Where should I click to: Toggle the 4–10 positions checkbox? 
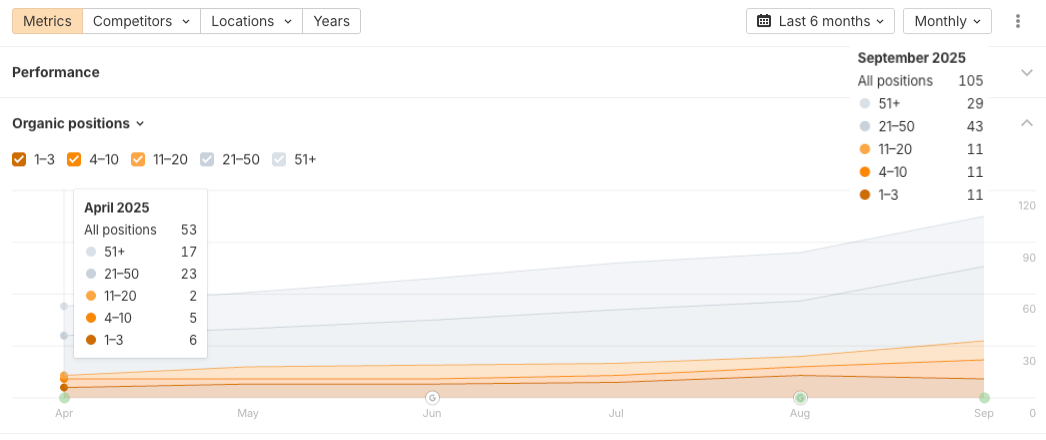click(x=74, y=159)
